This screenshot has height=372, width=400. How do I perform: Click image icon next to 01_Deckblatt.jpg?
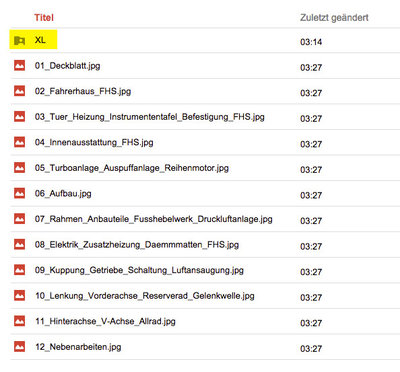20,65
